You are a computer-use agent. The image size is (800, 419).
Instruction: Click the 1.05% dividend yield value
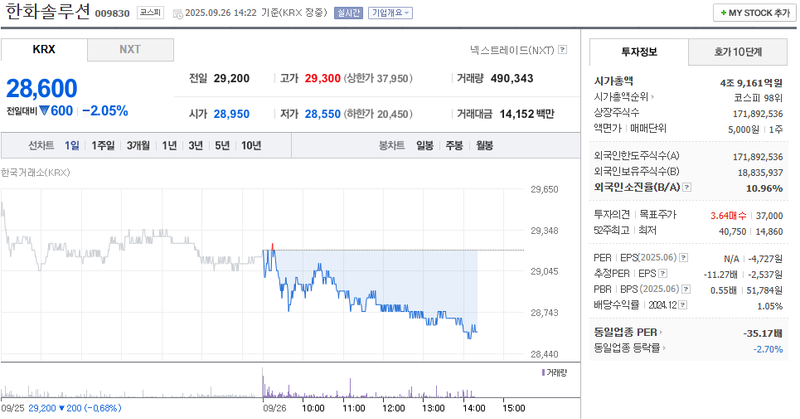770,306
